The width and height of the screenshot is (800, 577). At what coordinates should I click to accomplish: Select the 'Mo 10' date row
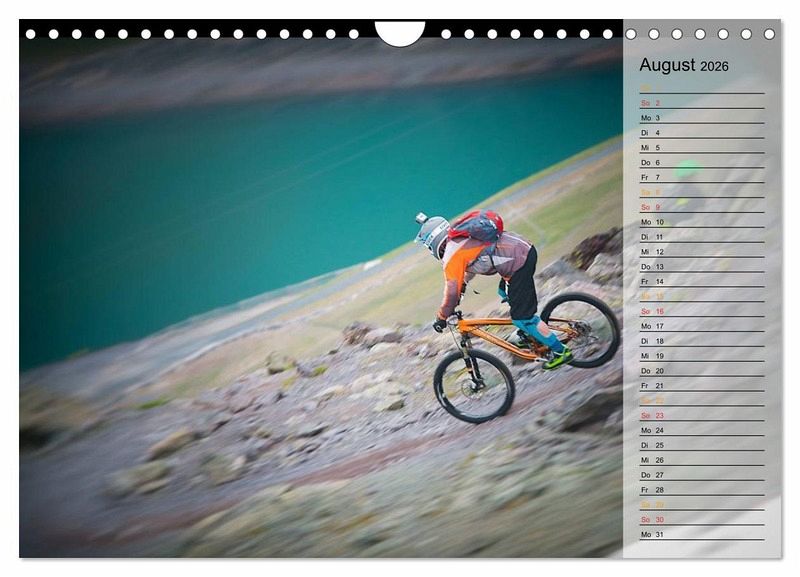(x=702, y=222)
